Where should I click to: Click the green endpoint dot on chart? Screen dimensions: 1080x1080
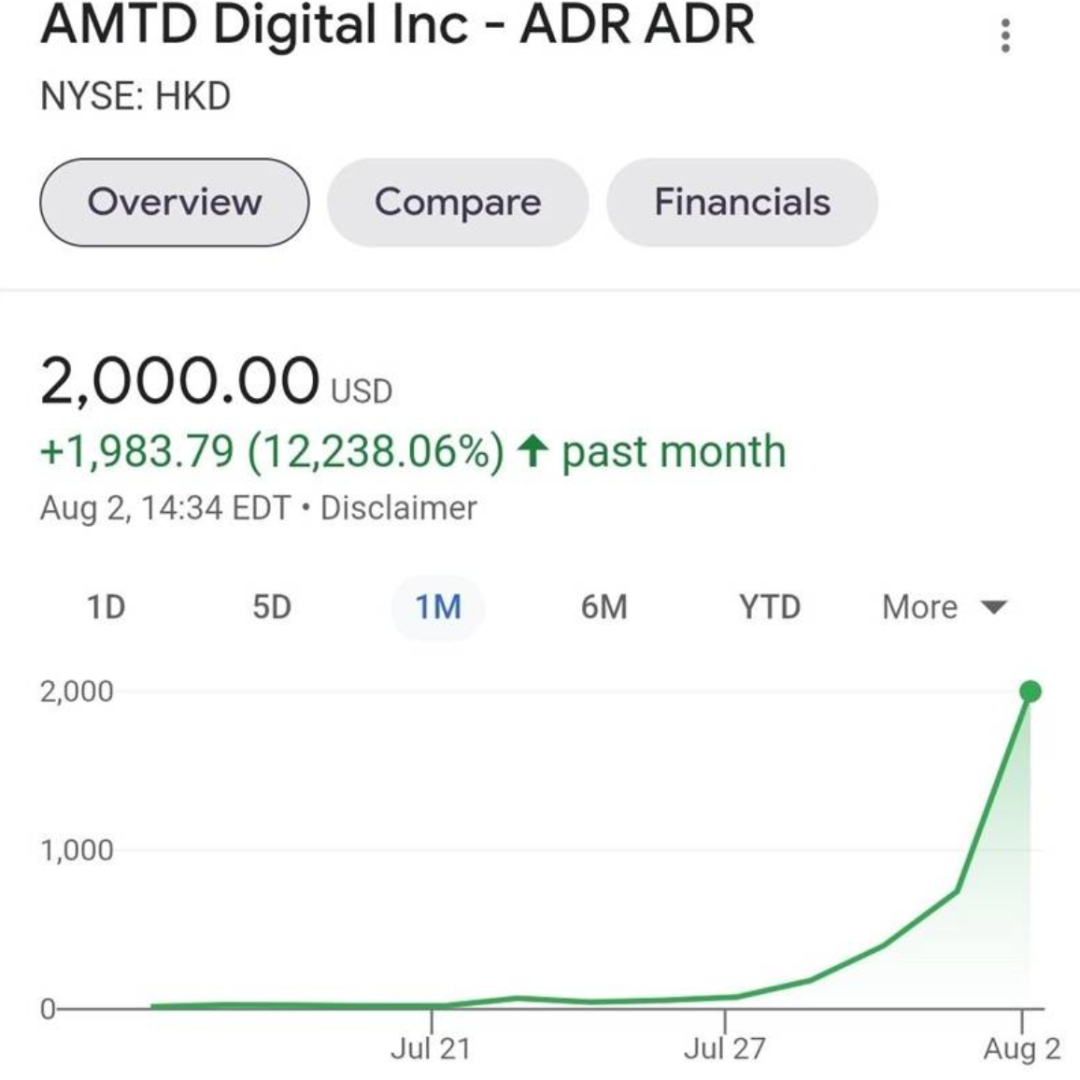[x=1030, y=691]
